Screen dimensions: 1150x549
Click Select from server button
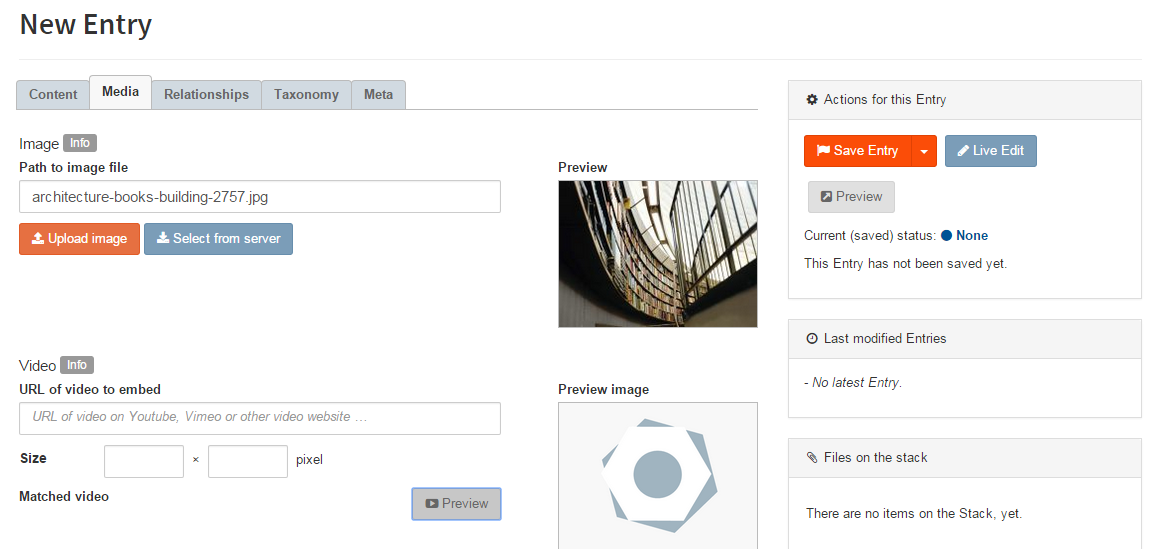[x=218, y=239]
